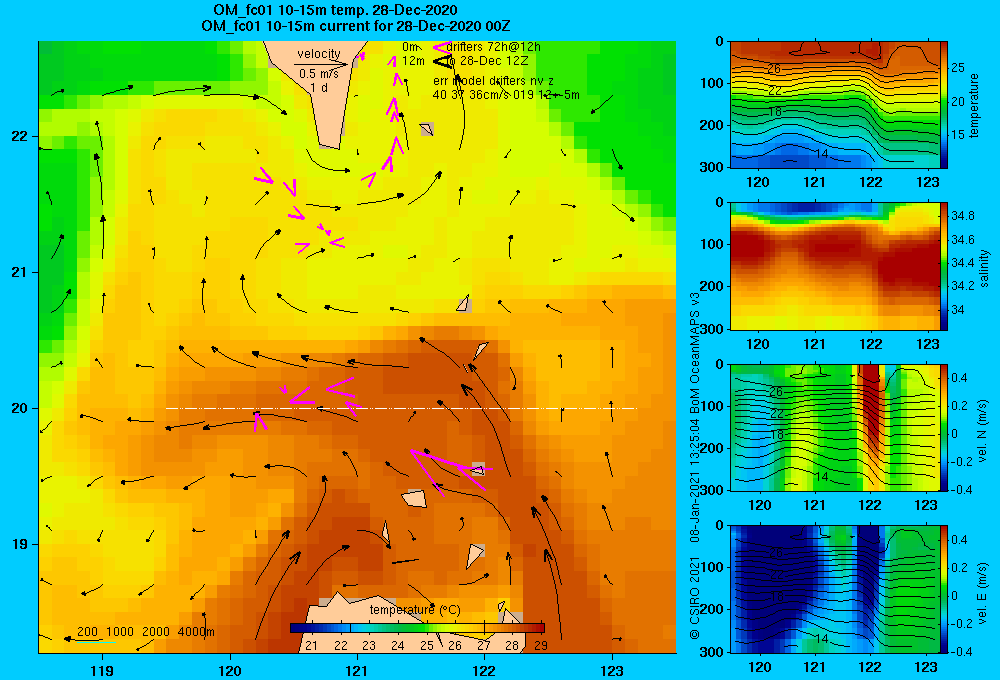Click the latitude label 22 on main map

20,137
